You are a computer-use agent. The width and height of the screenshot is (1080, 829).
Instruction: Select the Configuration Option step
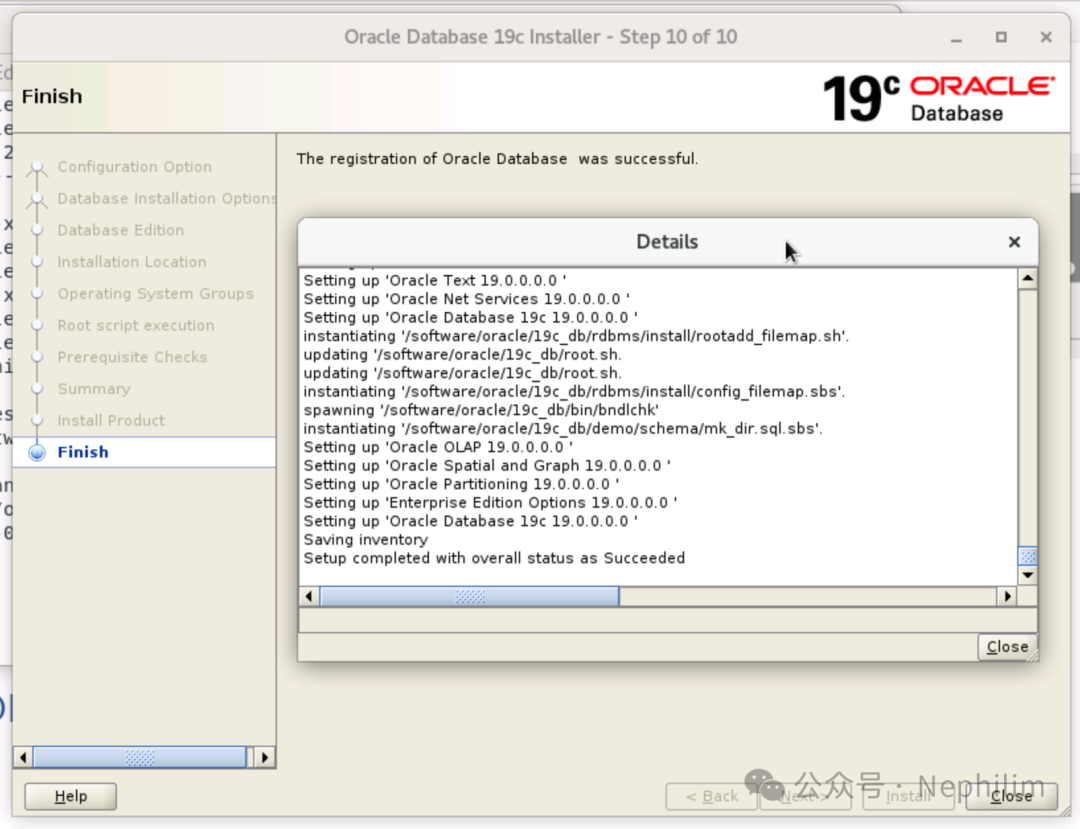[134, 167]
